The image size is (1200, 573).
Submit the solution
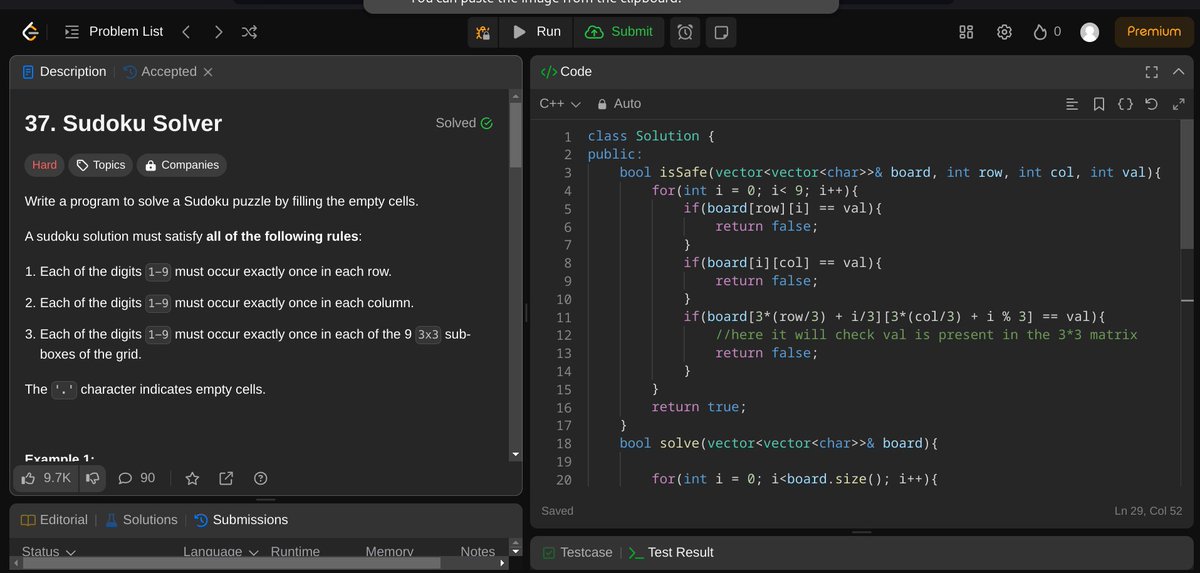point(619,32)
